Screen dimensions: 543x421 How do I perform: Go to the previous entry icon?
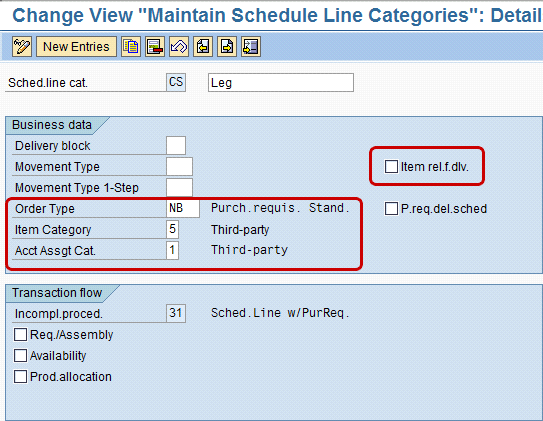coord(203,46)
